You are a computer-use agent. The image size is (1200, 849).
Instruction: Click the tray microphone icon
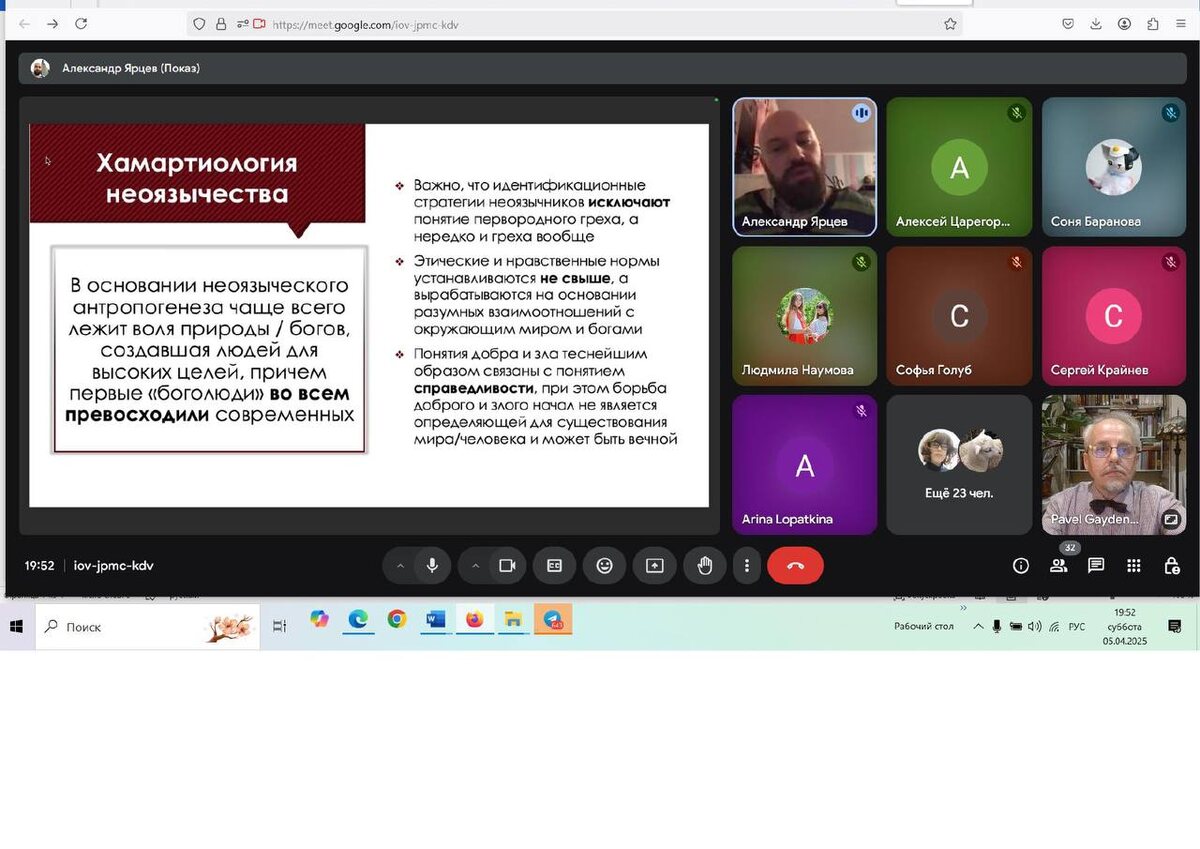tap(997, 626)
